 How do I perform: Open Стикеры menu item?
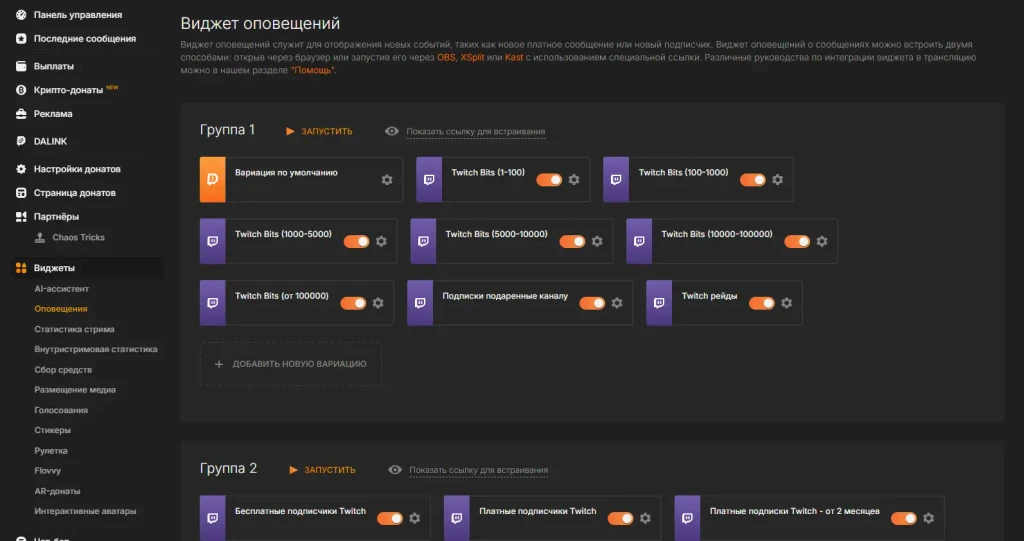point(52,431)
